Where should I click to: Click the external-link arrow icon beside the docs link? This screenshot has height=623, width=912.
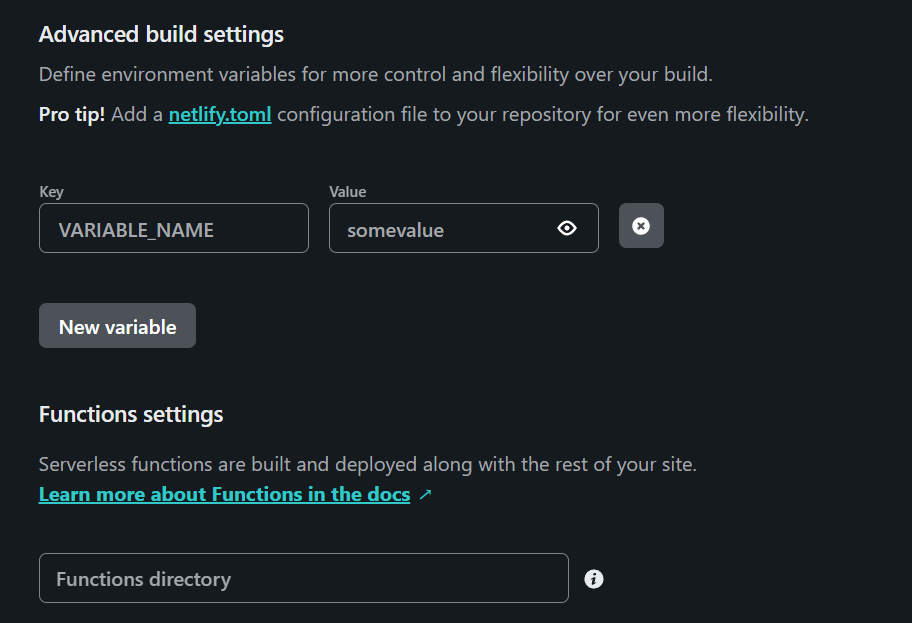pos(425,494)
